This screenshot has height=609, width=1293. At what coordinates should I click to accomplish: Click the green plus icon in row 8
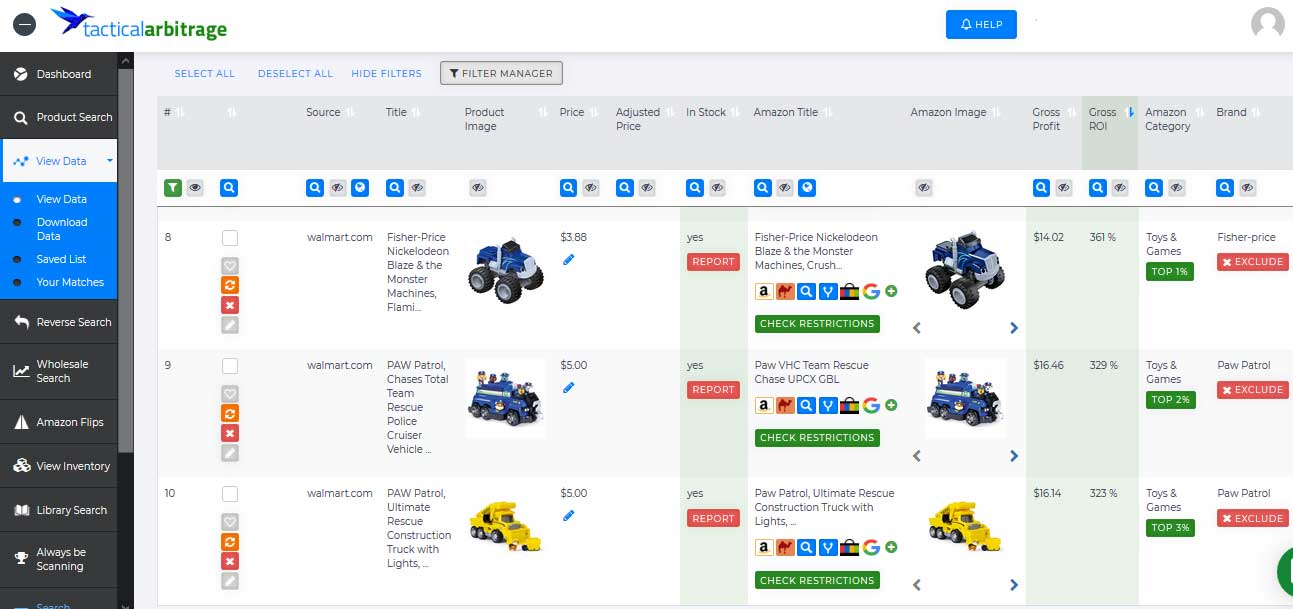tap(891, 292)
